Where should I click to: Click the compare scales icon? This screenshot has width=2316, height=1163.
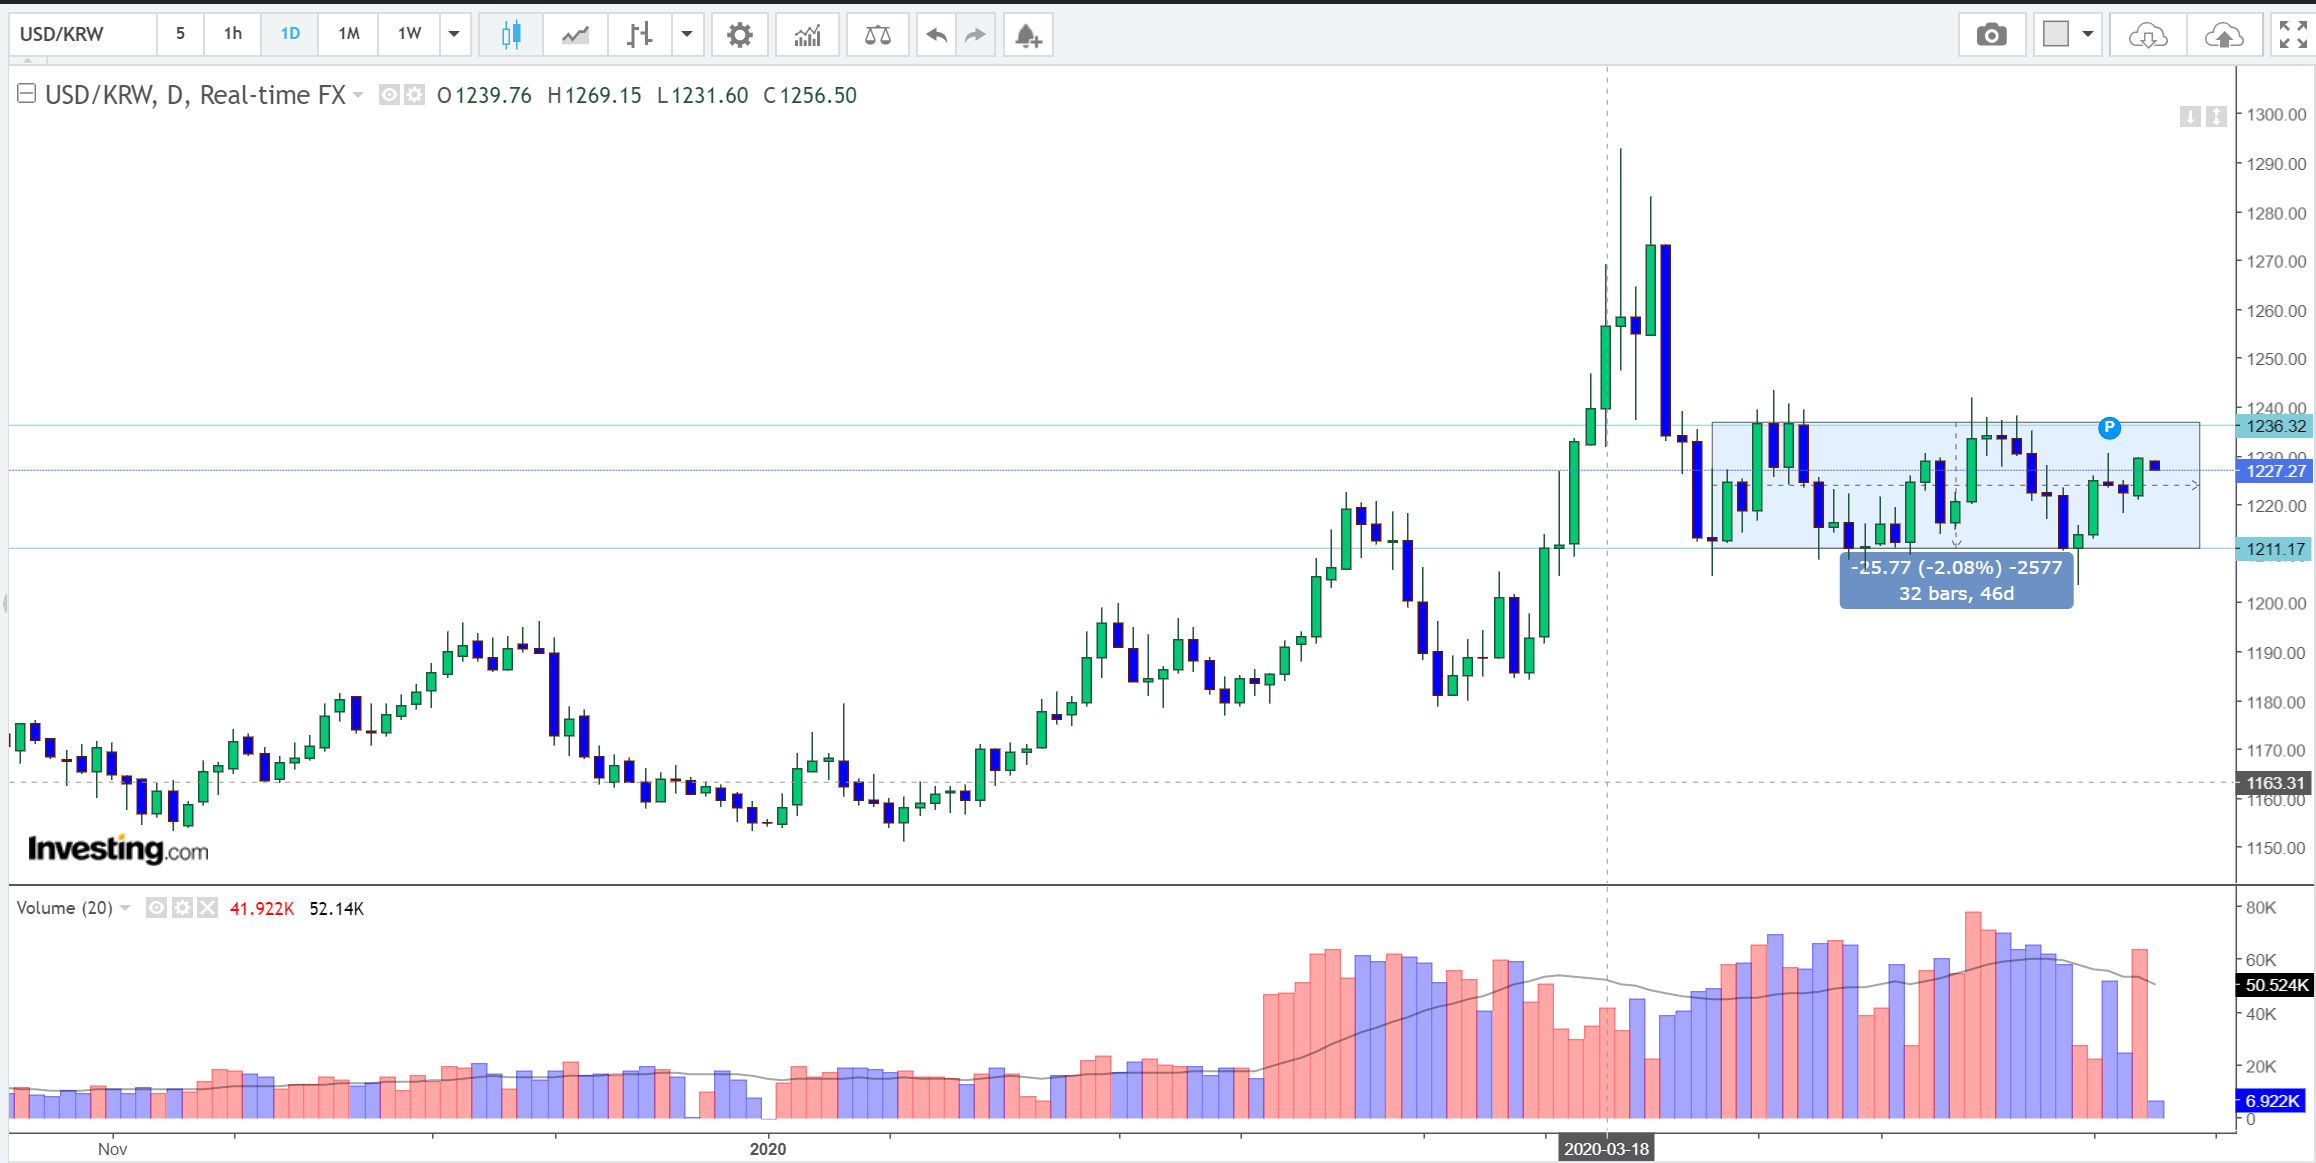(877, 35)
